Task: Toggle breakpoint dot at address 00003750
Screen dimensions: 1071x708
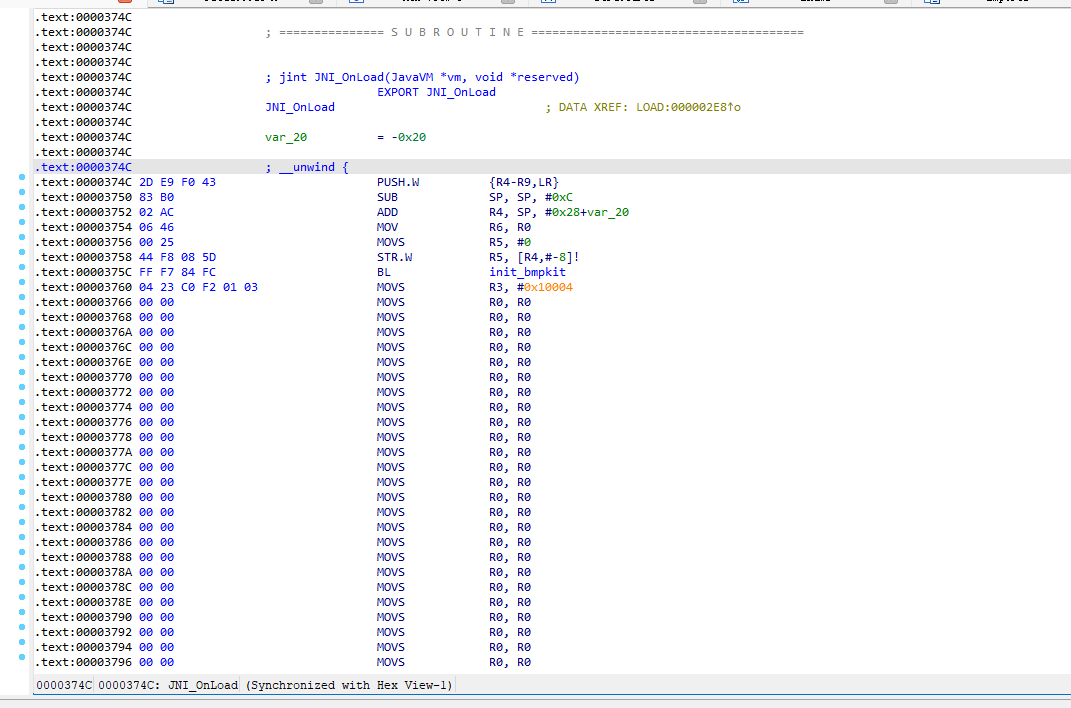Action: click(x=22, y=192)
